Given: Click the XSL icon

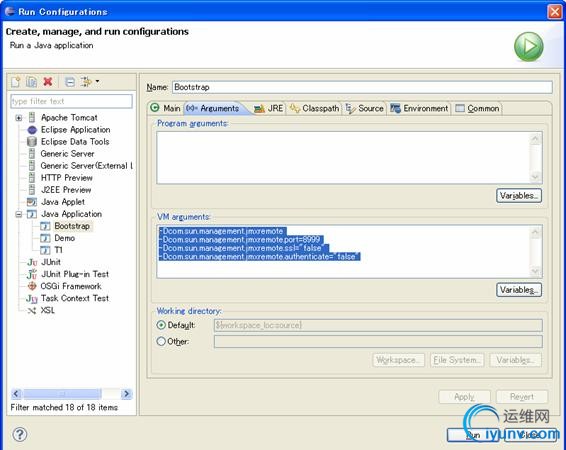Looking at the screenshot, I should (32, 310).
